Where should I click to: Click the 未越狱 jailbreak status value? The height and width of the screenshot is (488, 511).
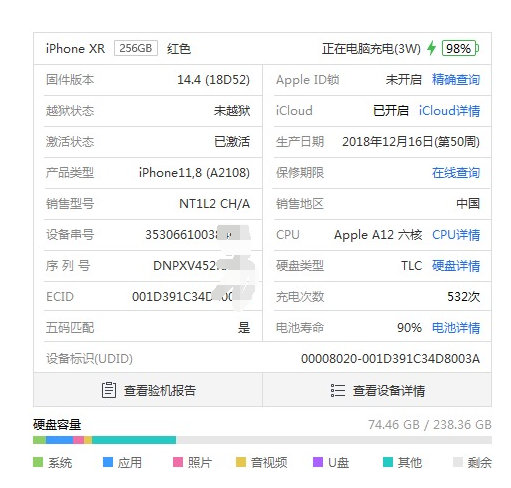pos(232,111)
